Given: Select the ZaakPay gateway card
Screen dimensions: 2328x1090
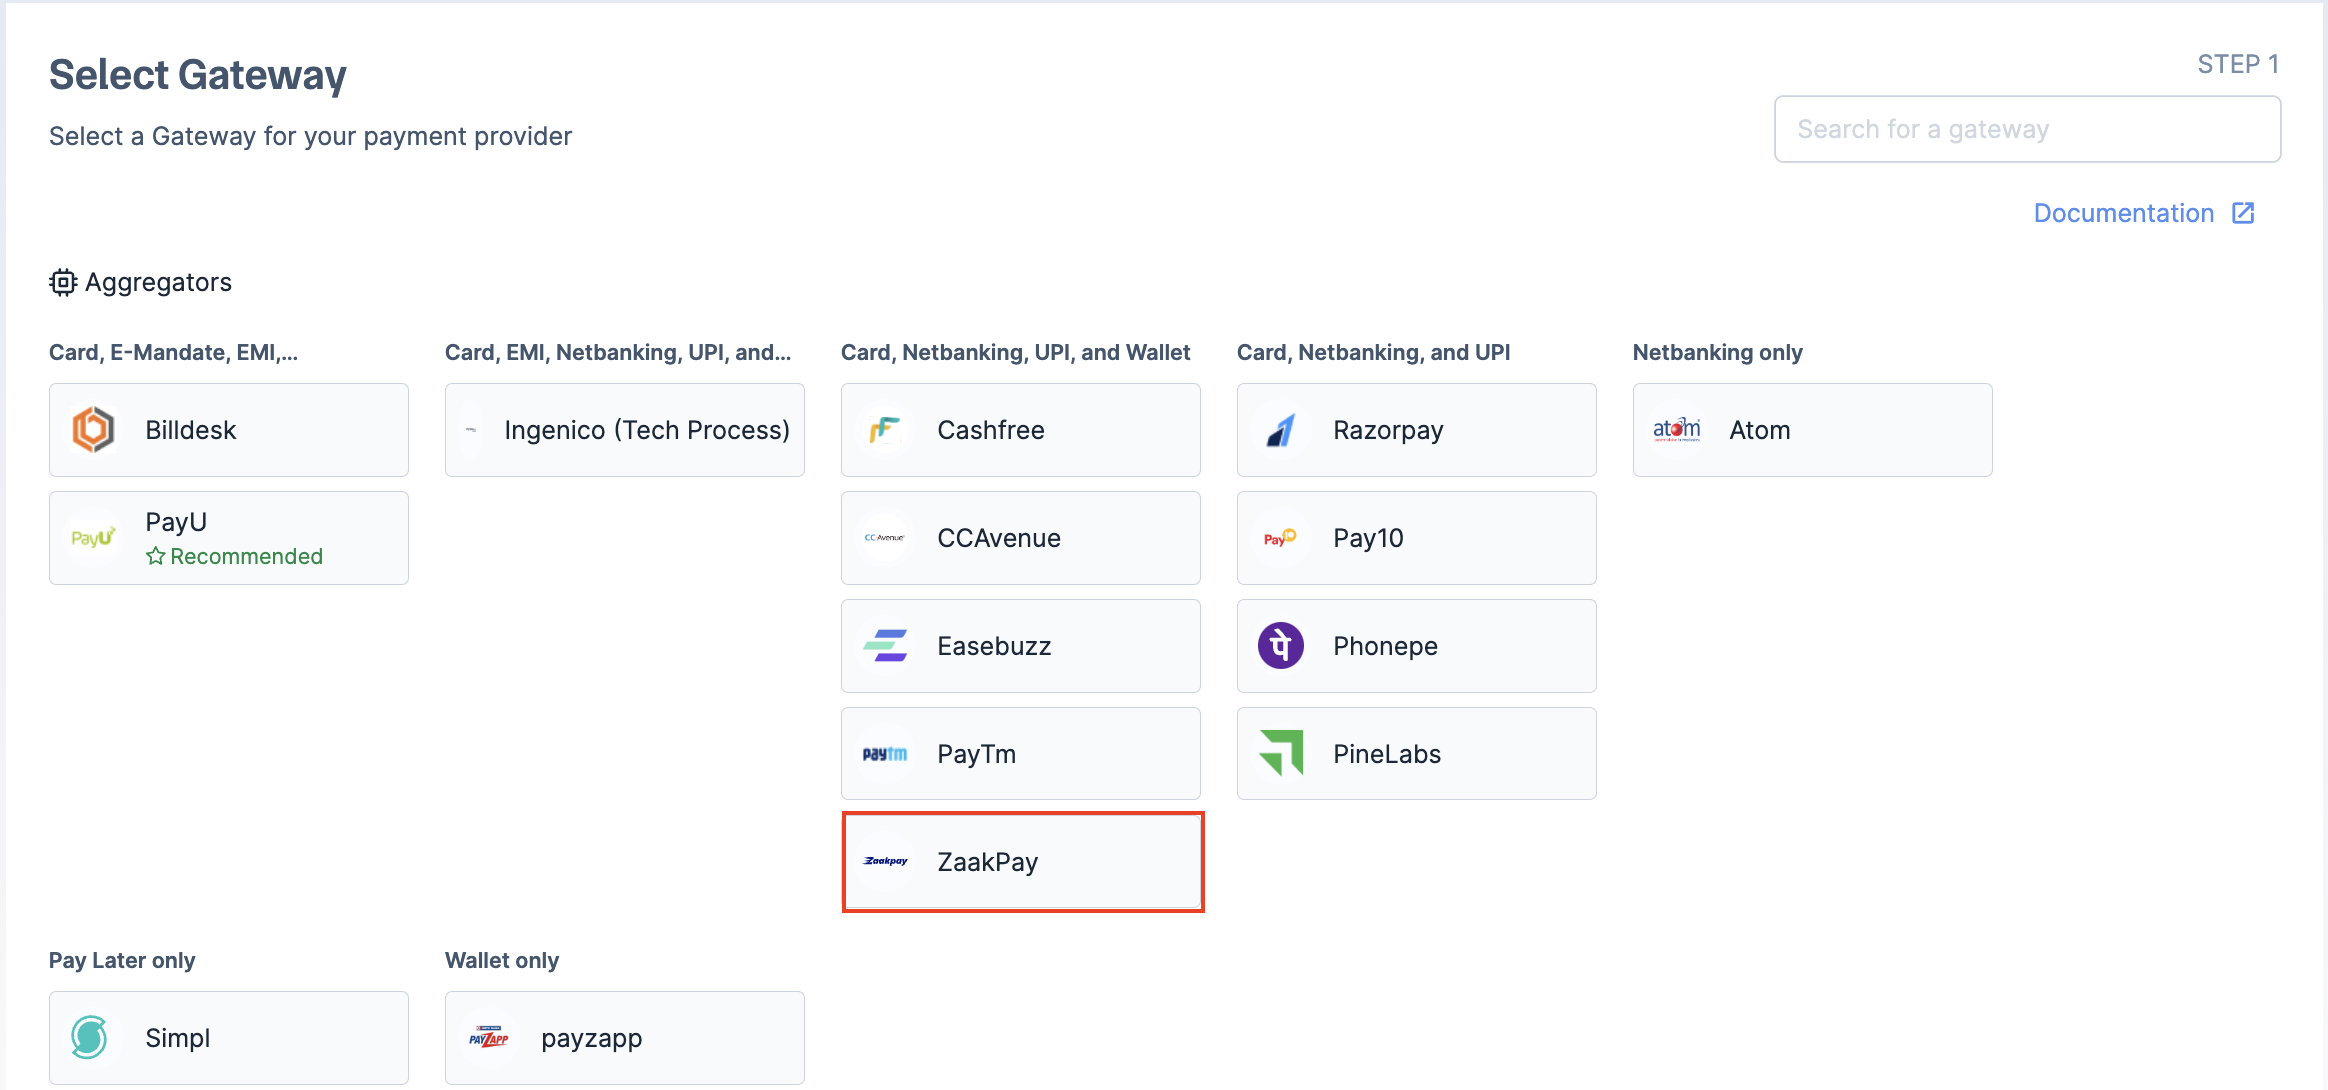Looking at the screenshot, I should click(1021, 862).
